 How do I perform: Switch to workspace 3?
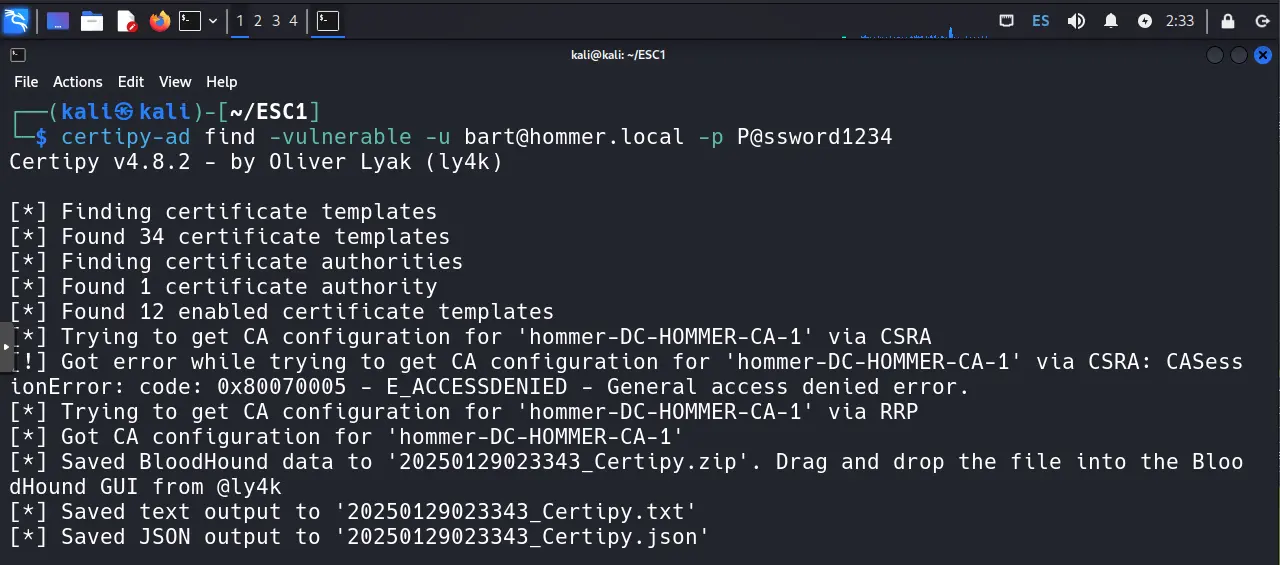(x=276, y=21)
